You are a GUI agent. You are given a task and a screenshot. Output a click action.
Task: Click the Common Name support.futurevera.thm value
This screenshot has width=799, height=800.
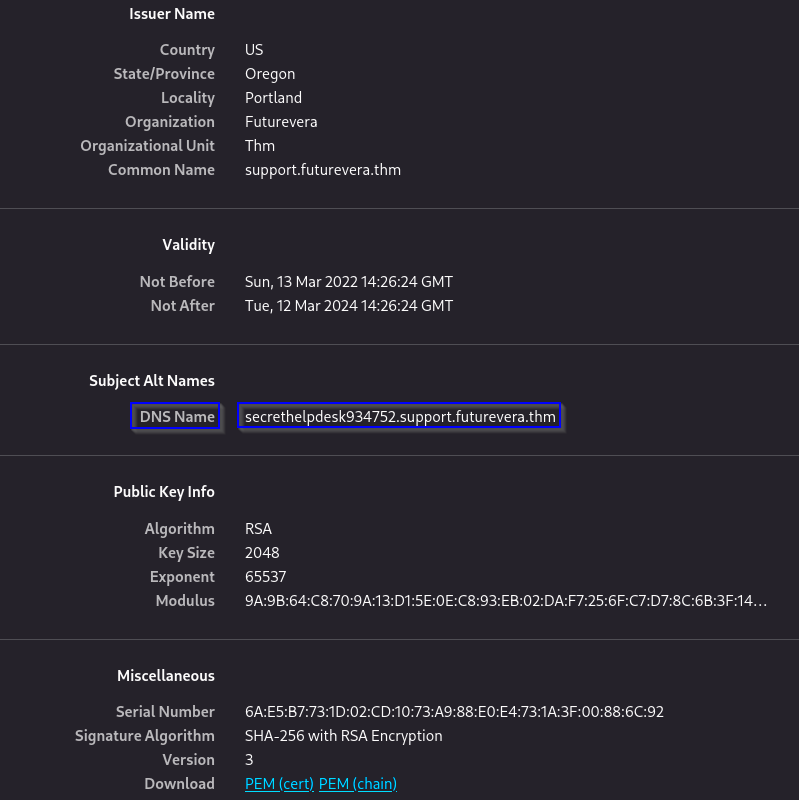coord(322,170)
